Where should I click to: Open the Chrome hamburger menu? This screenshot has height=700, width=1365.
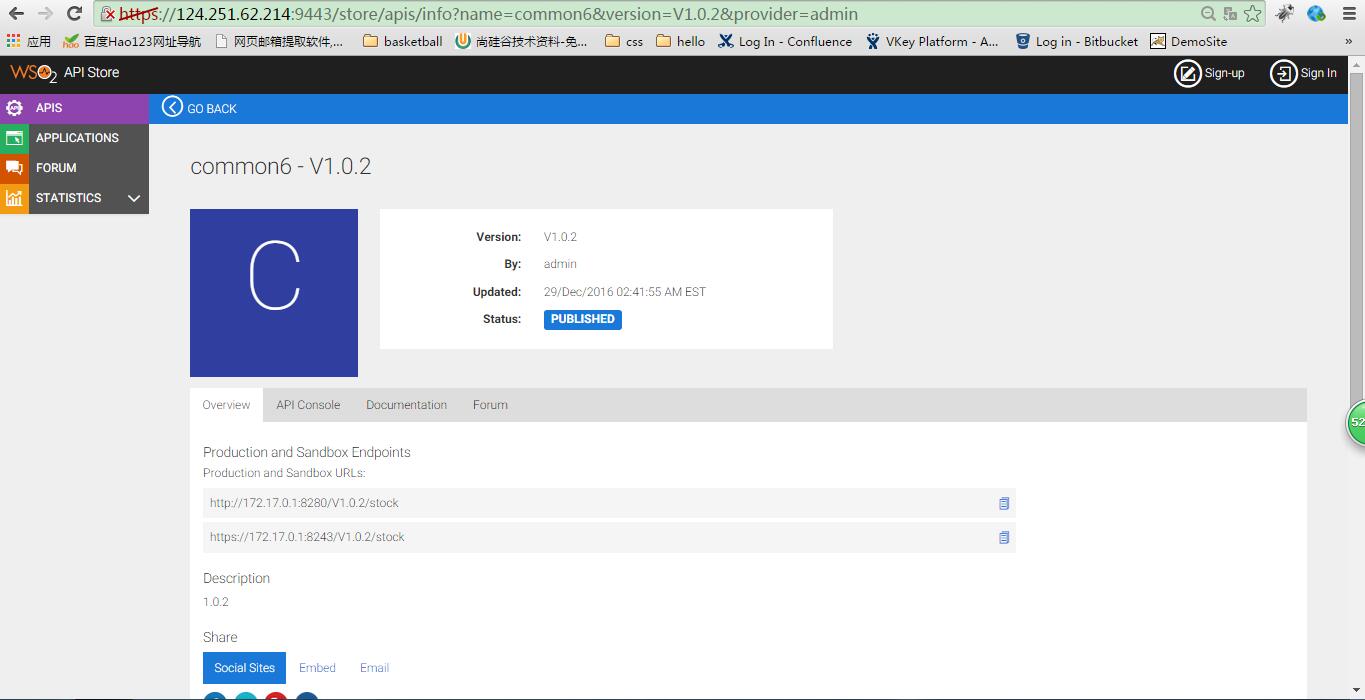coord(1347,14)
